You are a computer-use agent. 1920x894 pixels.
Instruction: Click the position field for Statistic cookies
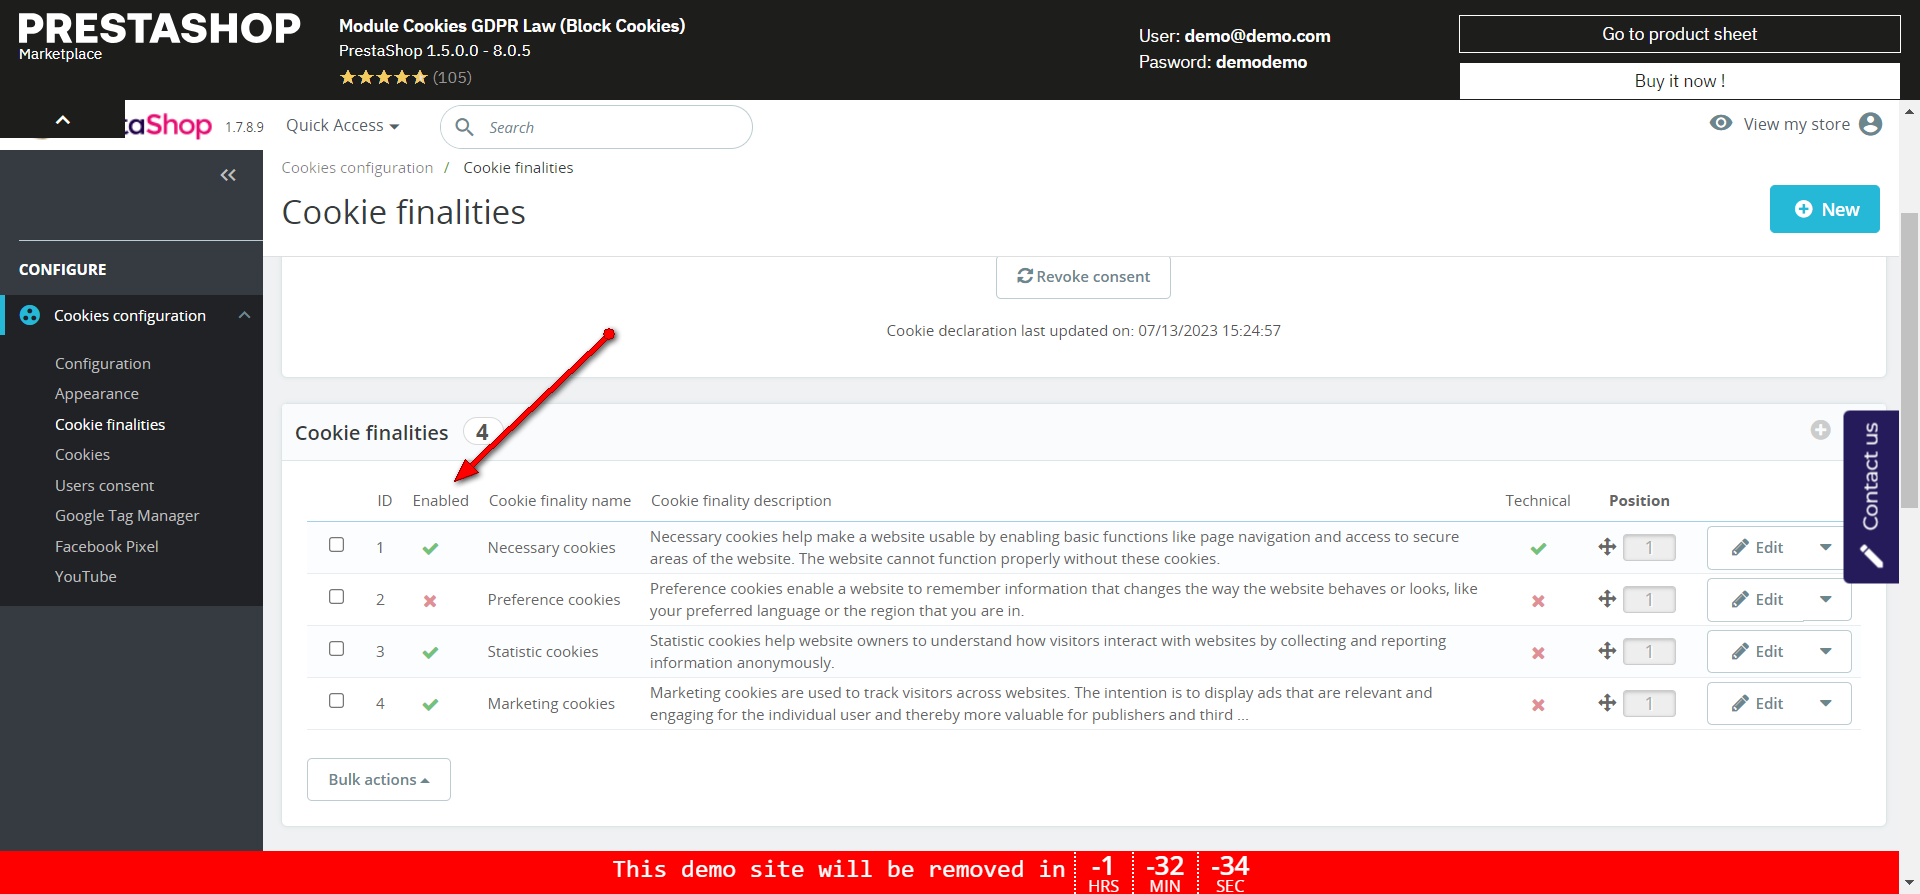pos(1649,651)
